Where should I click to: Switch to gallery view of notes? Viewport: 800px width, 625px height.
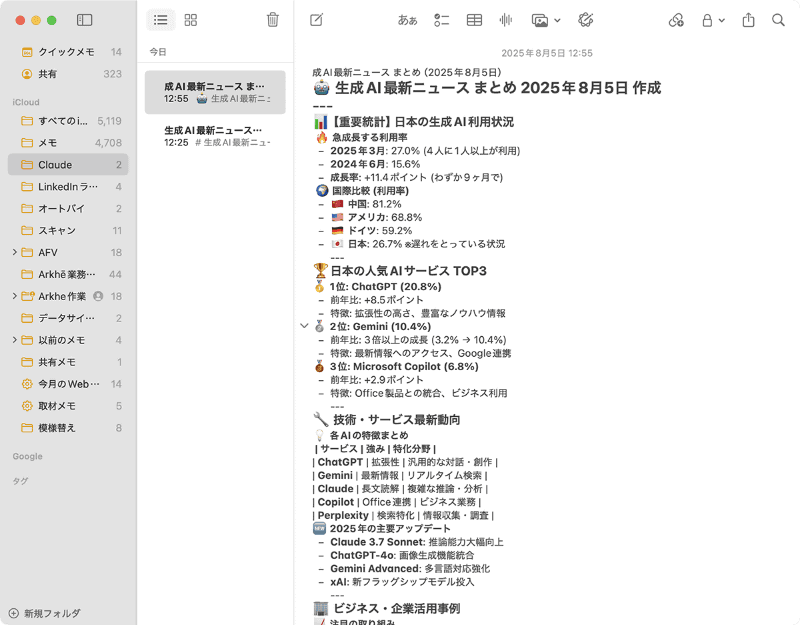(x=191, y=20)
